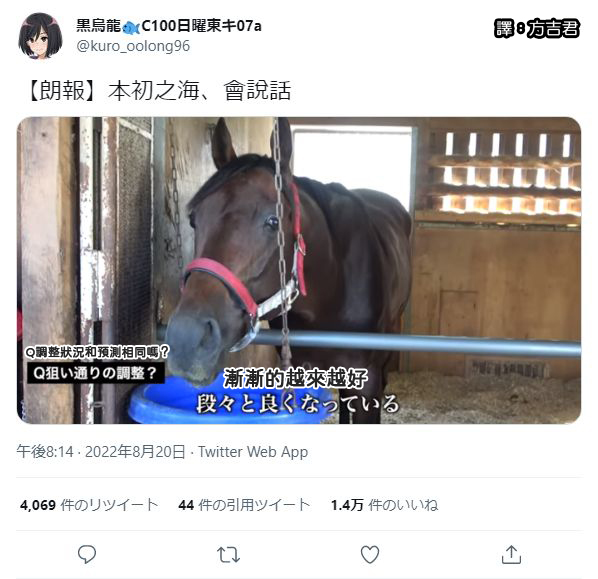
Task: Like the tweet with the heart icon
Action: point(370,554)
